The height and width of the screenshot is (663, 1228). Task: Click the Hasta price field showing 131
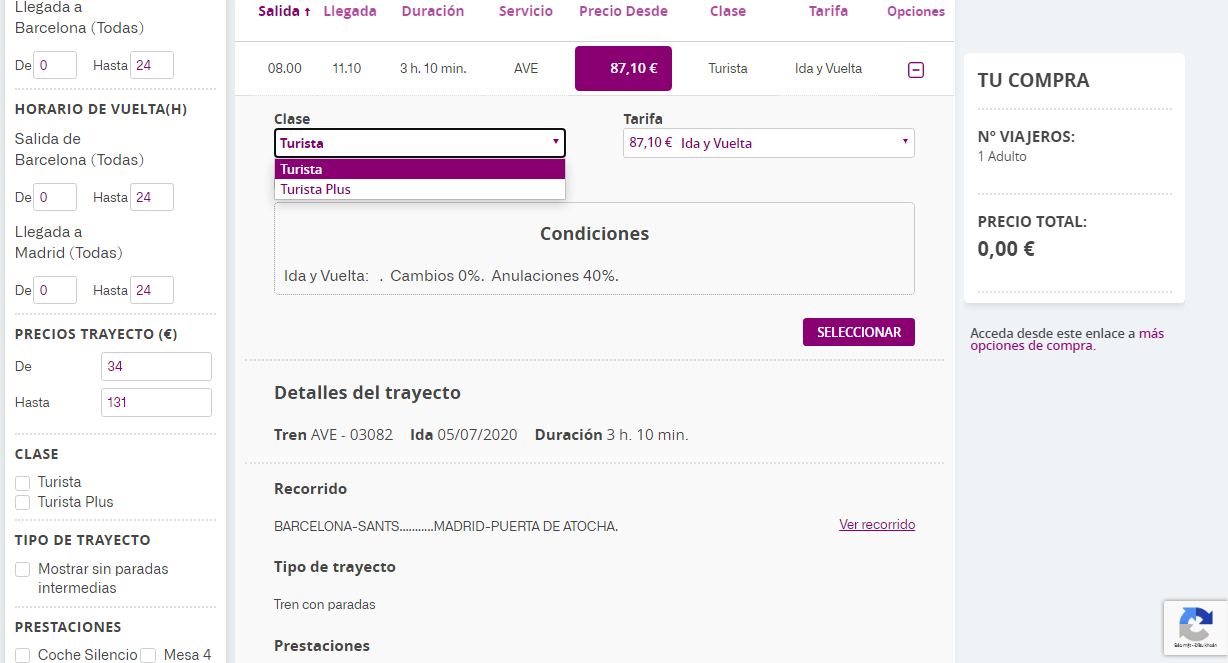click(156, 403)
